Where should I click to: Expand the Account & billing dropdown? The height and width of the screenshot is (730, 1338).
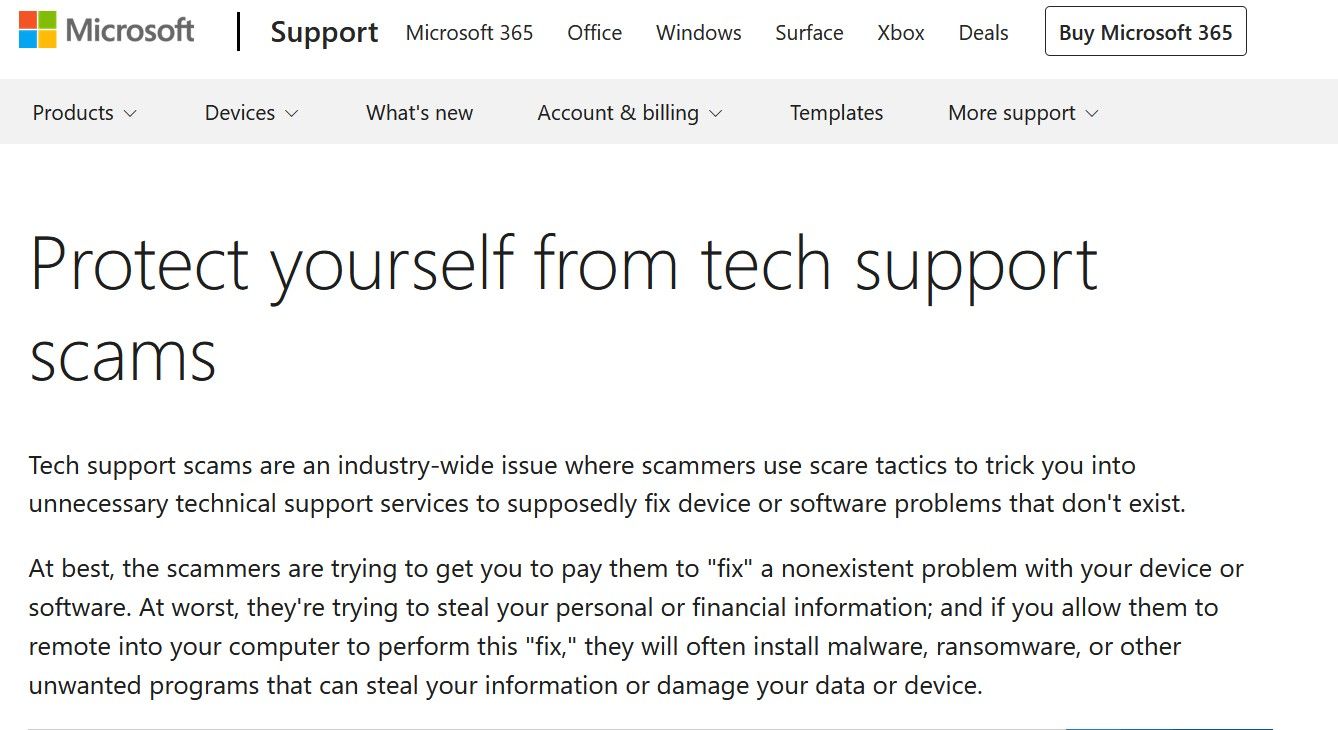tap(629, 113)
